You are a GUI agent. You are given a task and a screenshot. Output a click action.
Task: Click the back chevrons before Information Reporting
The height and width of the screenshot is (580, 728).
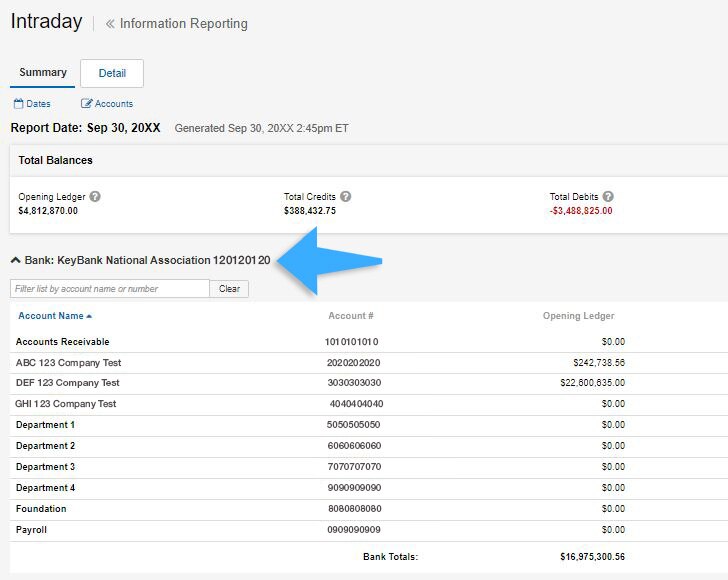(x=110, y=23)
